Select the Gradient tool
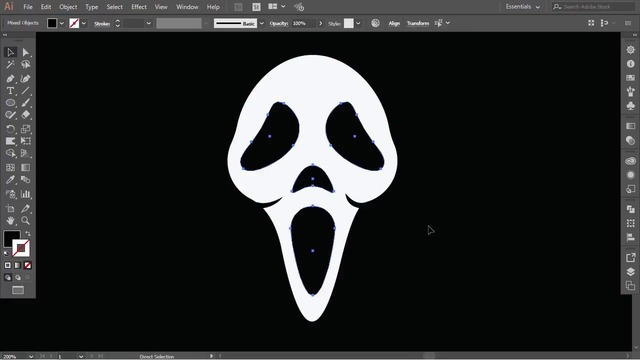 [x=25, y=167]
